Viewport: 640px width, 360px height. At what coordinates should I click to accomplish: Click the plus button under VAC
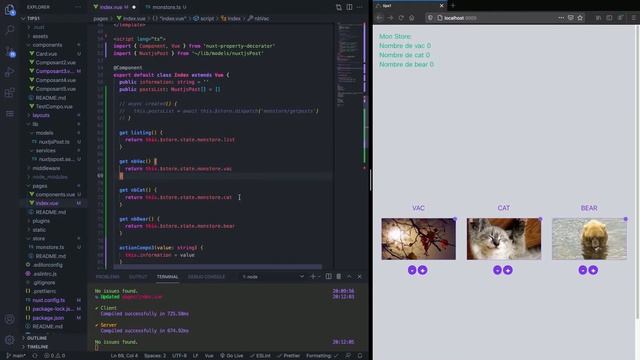coord(422,270)
